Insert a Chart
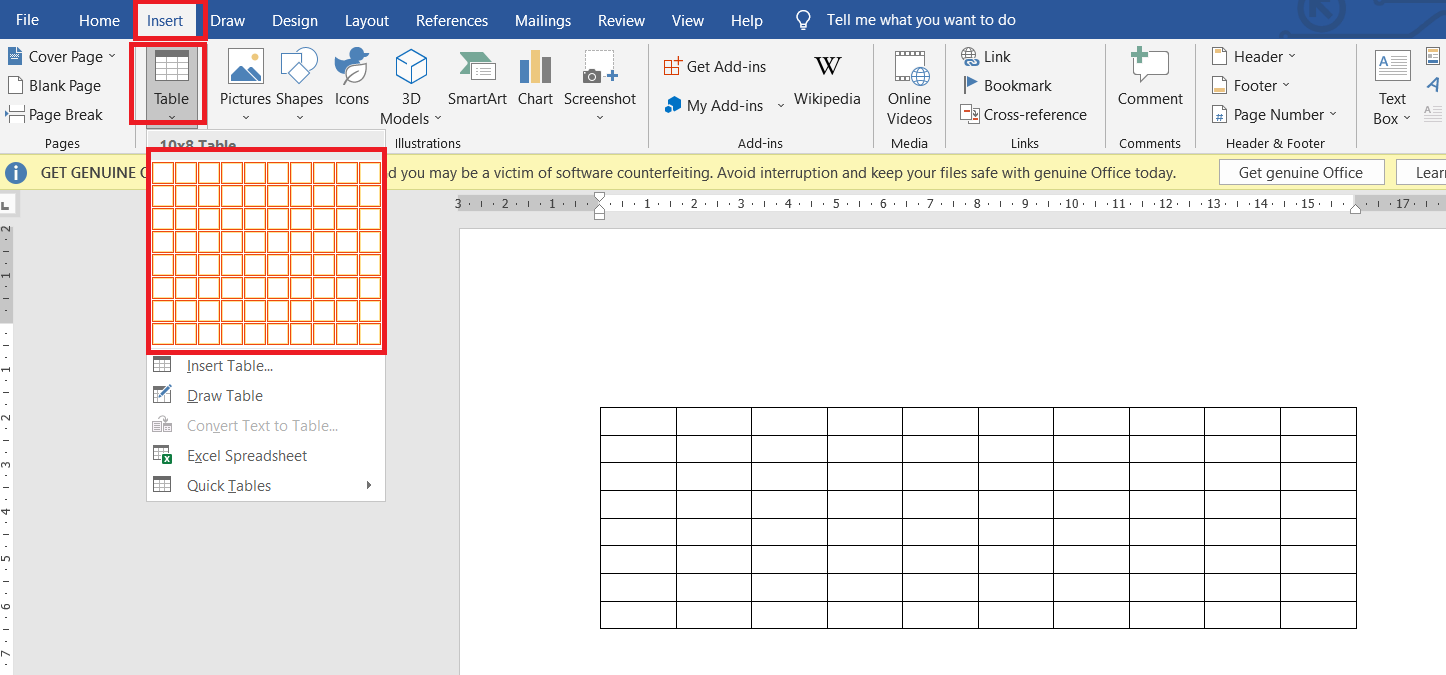The height and width of the screenshot is (675, 1446). [x=535, y=80]
